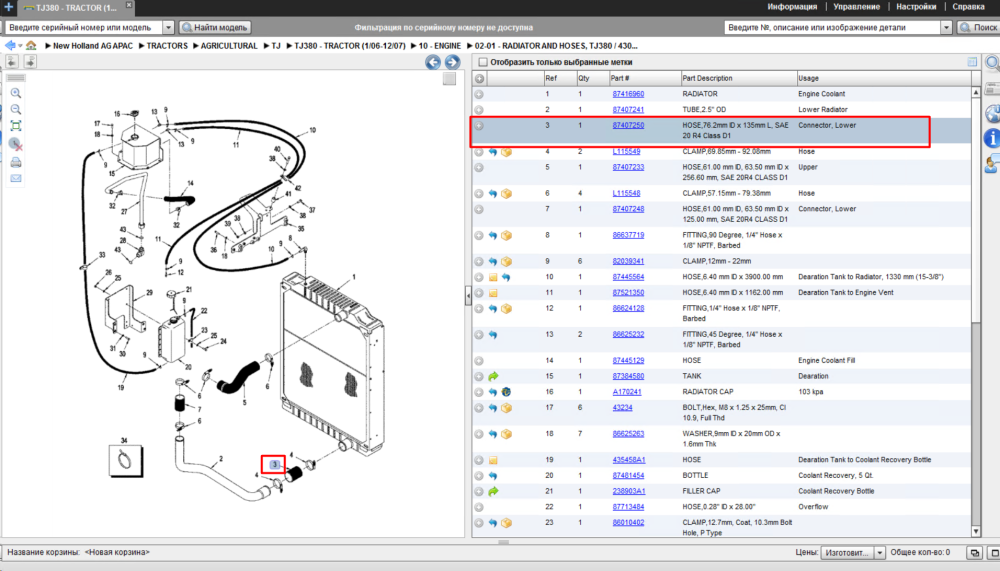Select the TJ380 - TRACTOR tab
Viewport: 1000px width, 571px height.
76,8
